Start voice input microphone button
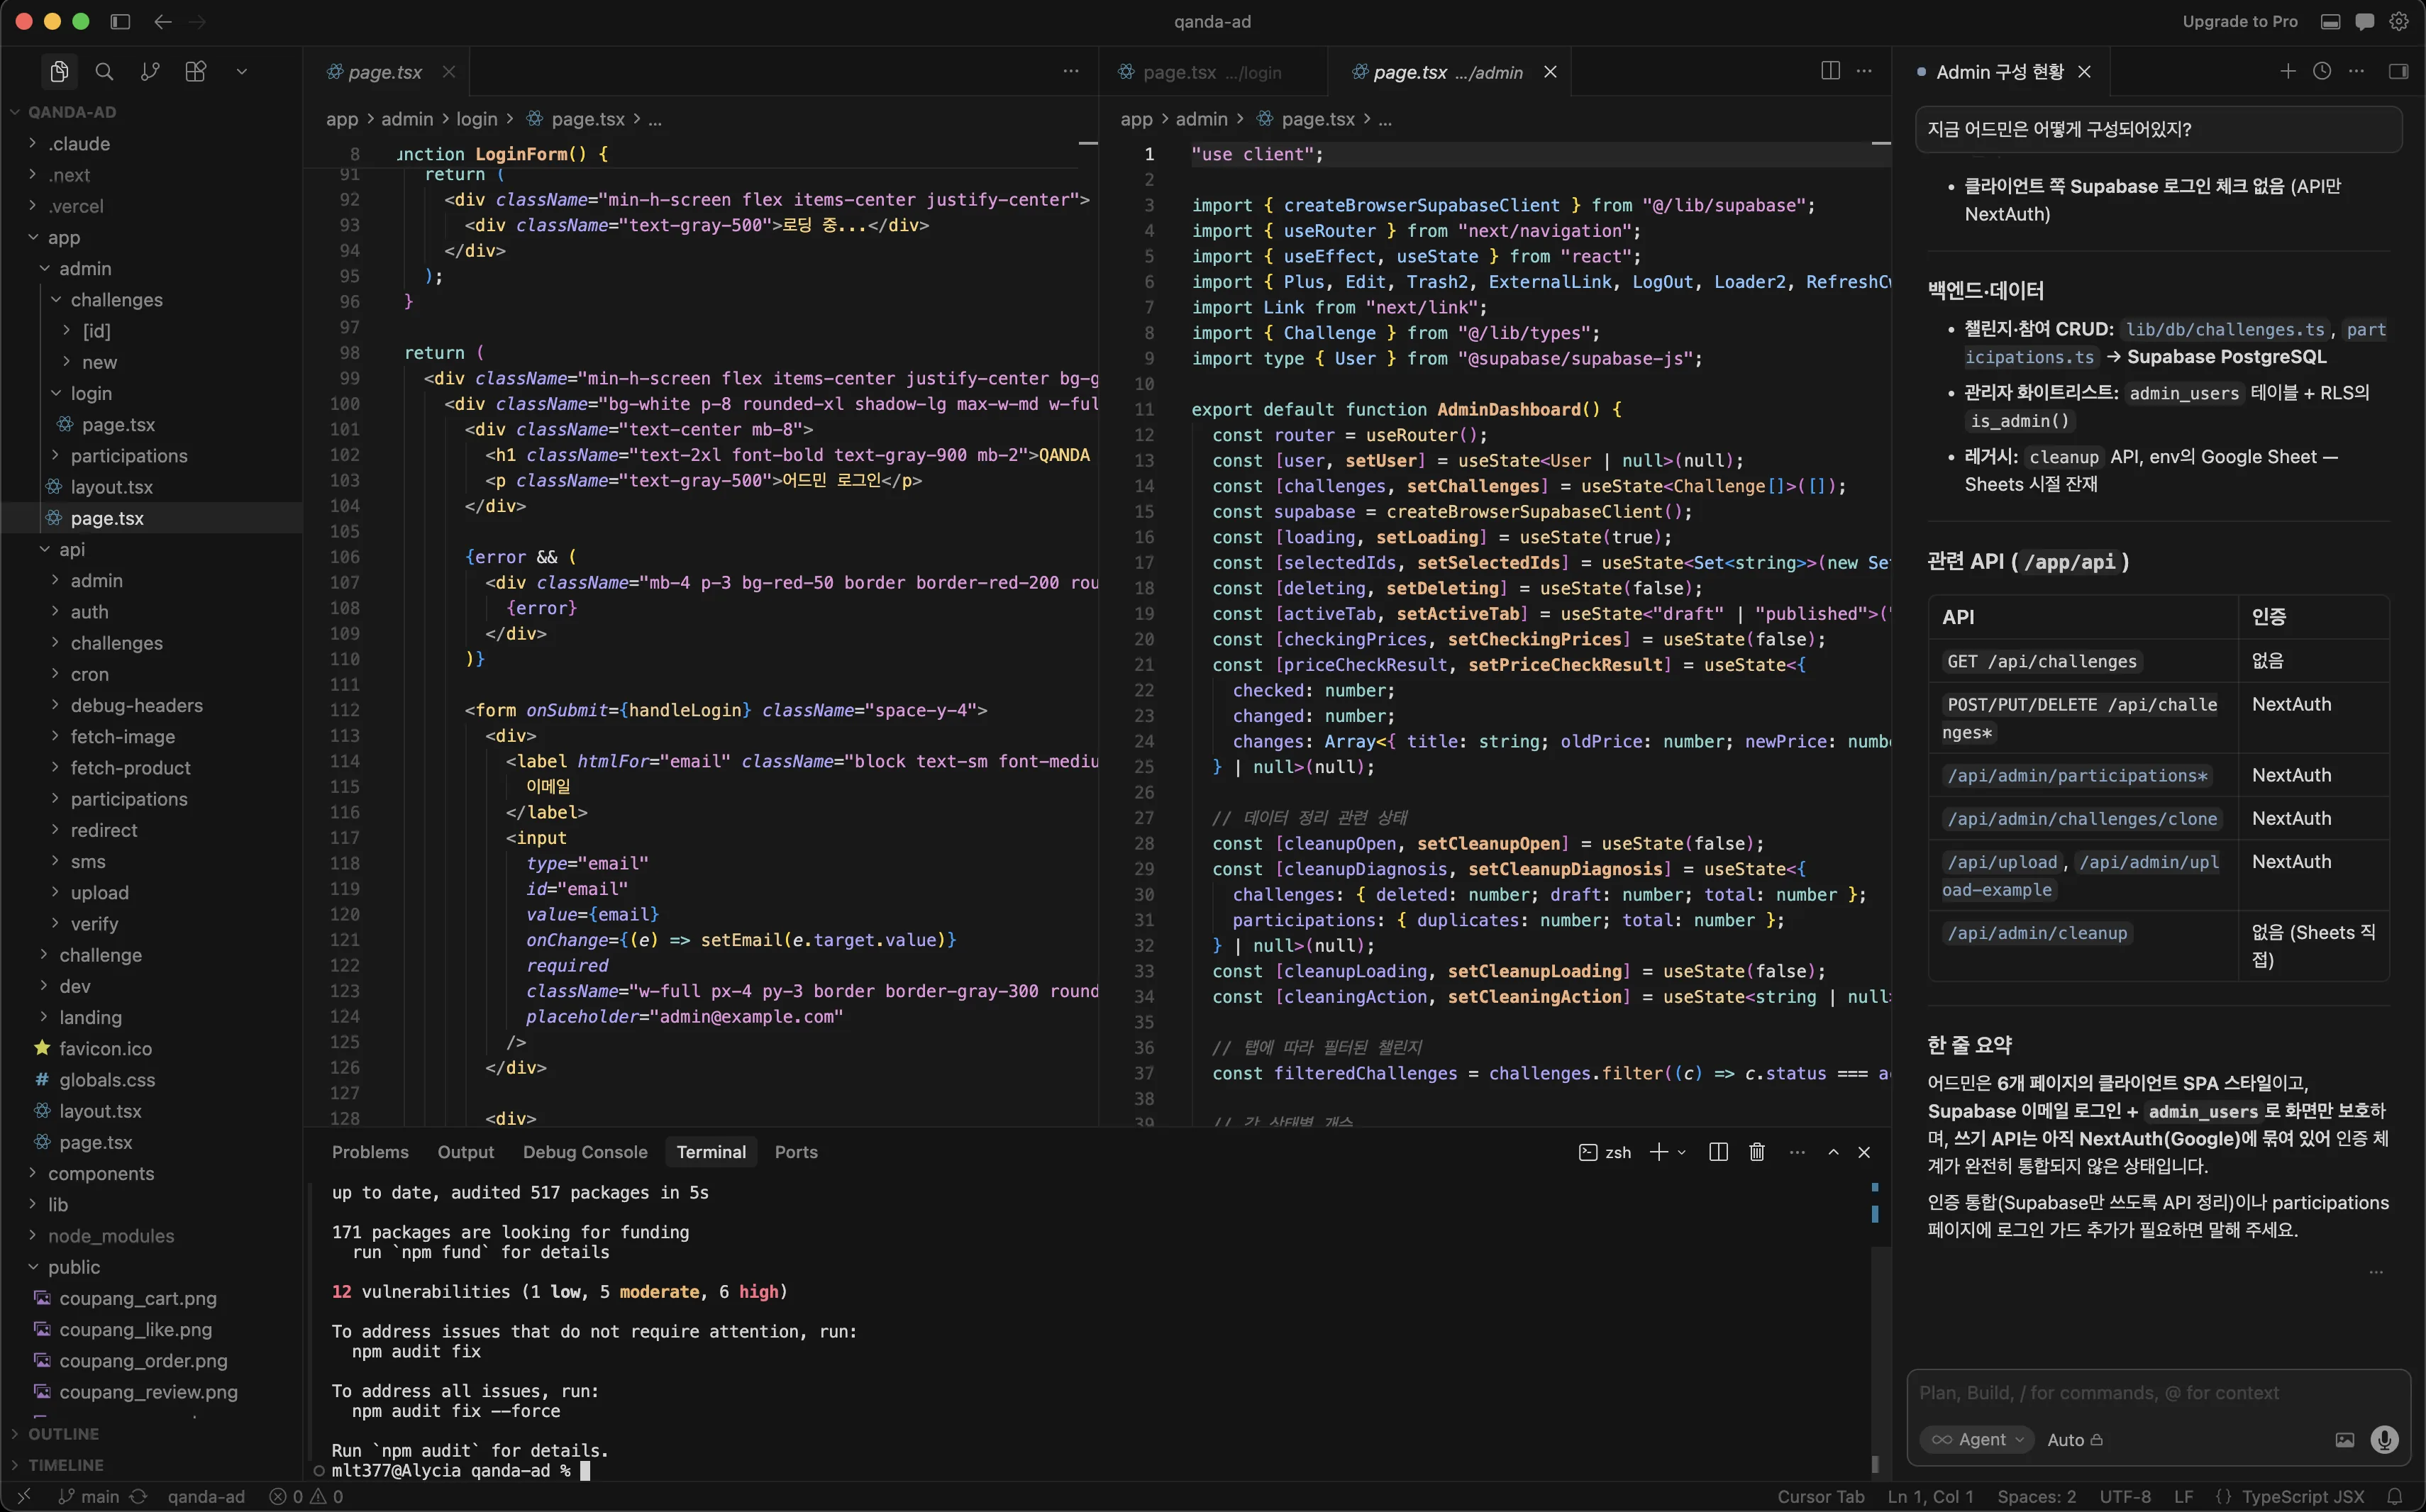The image size is (2426, 1512). 2384,1440
